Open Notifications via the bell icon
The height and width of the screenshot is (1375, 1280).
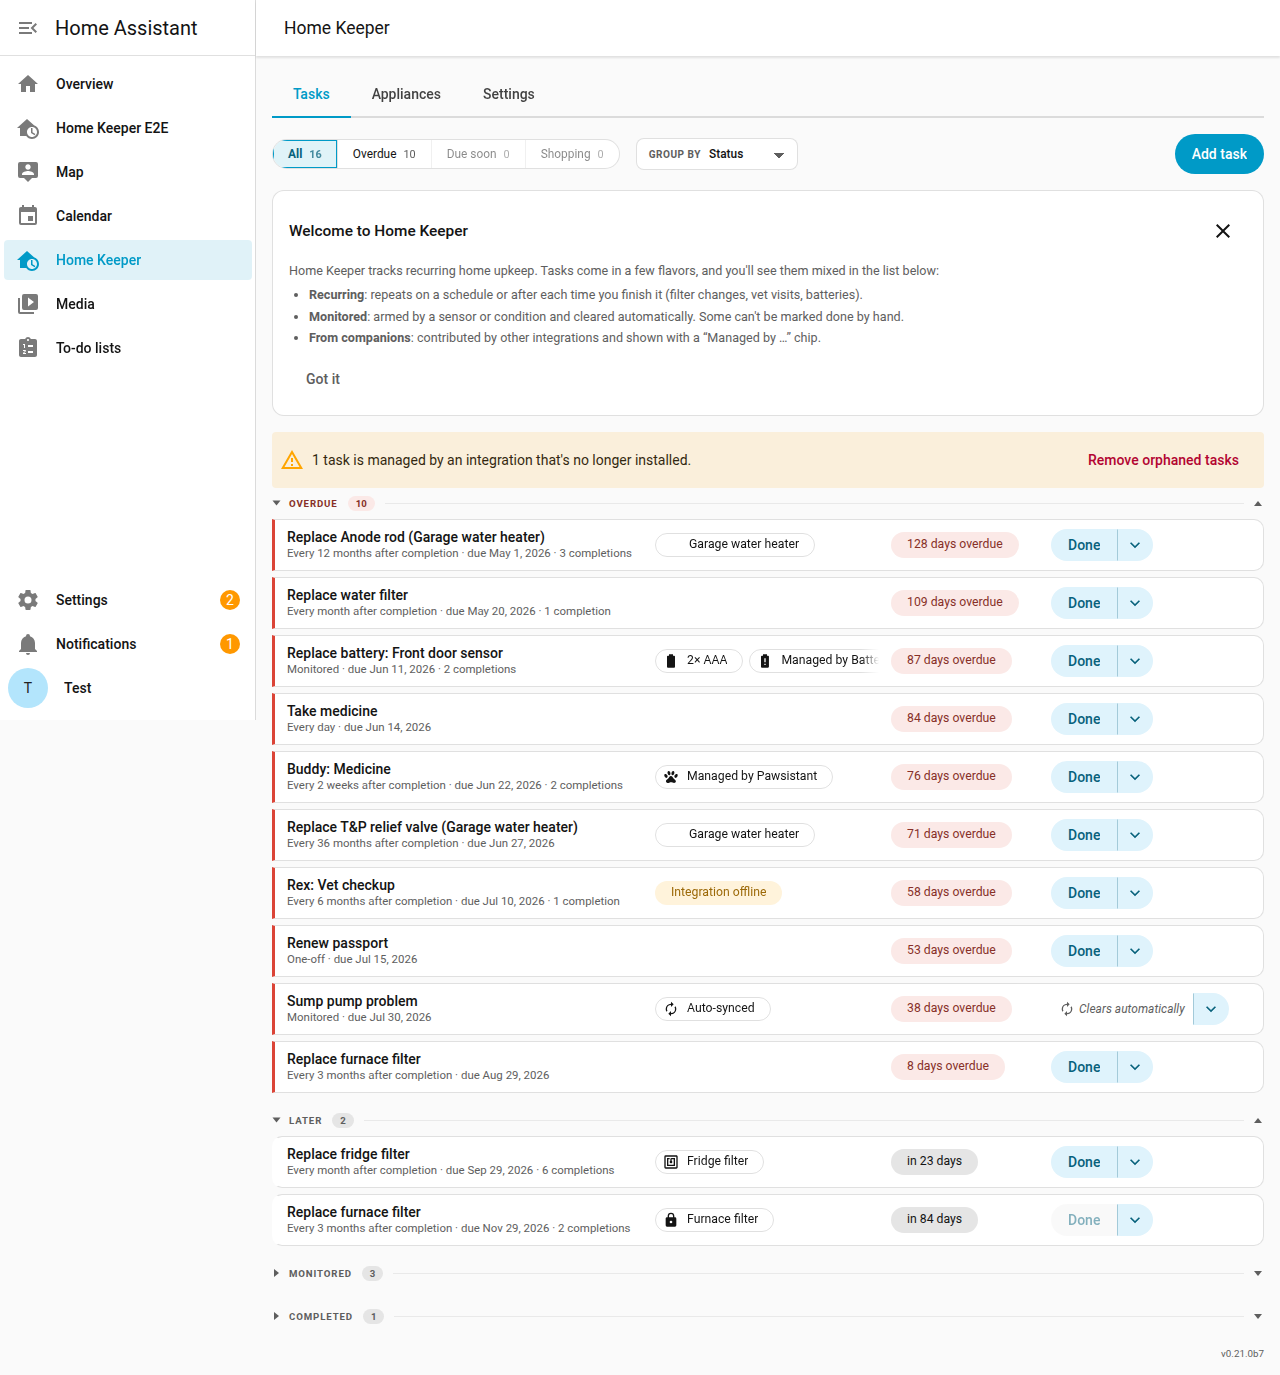[x=28, y=644]
